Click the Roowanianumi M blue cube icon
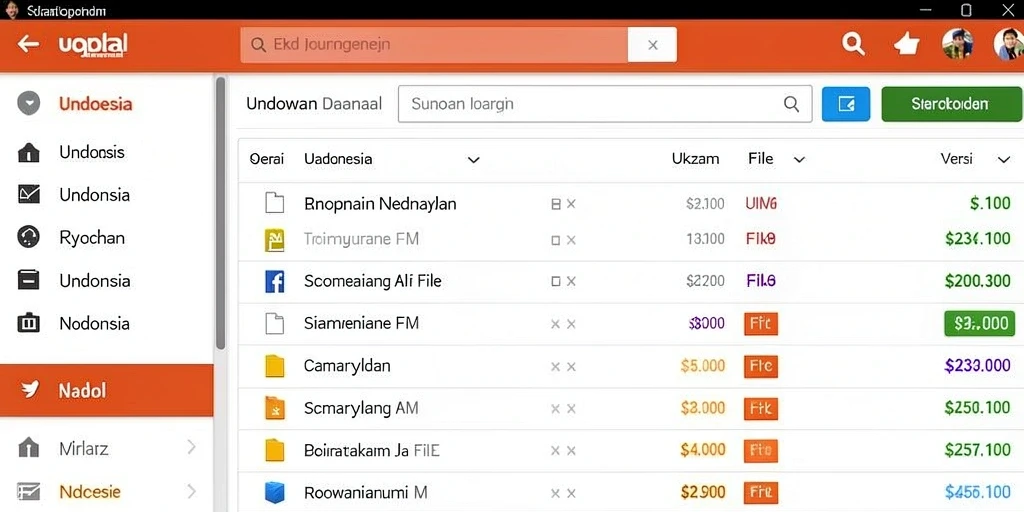This screenshot has height=512, width=1024. point(274,492)
